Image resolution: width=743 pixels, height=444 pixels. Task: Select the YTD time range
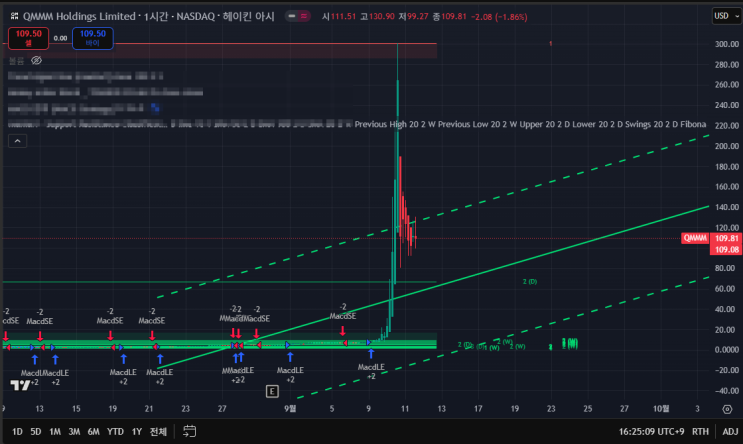pos(115,432)
